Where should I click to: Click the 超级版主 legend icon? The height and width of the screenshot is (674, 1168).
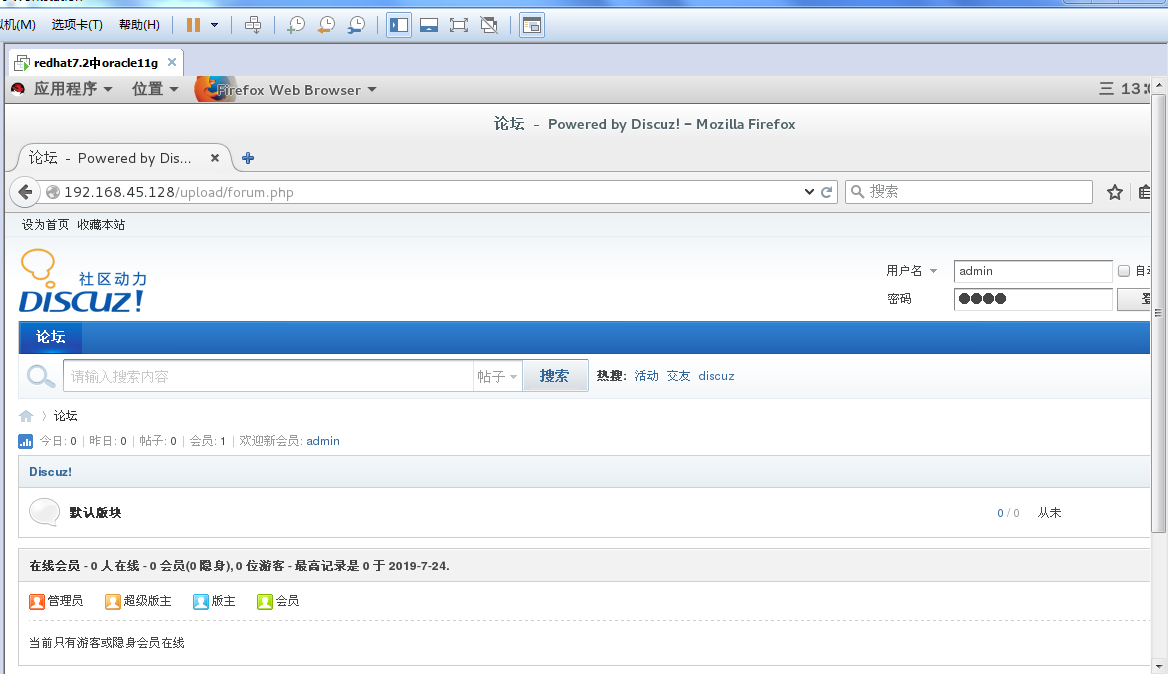[x=112, y=601]
